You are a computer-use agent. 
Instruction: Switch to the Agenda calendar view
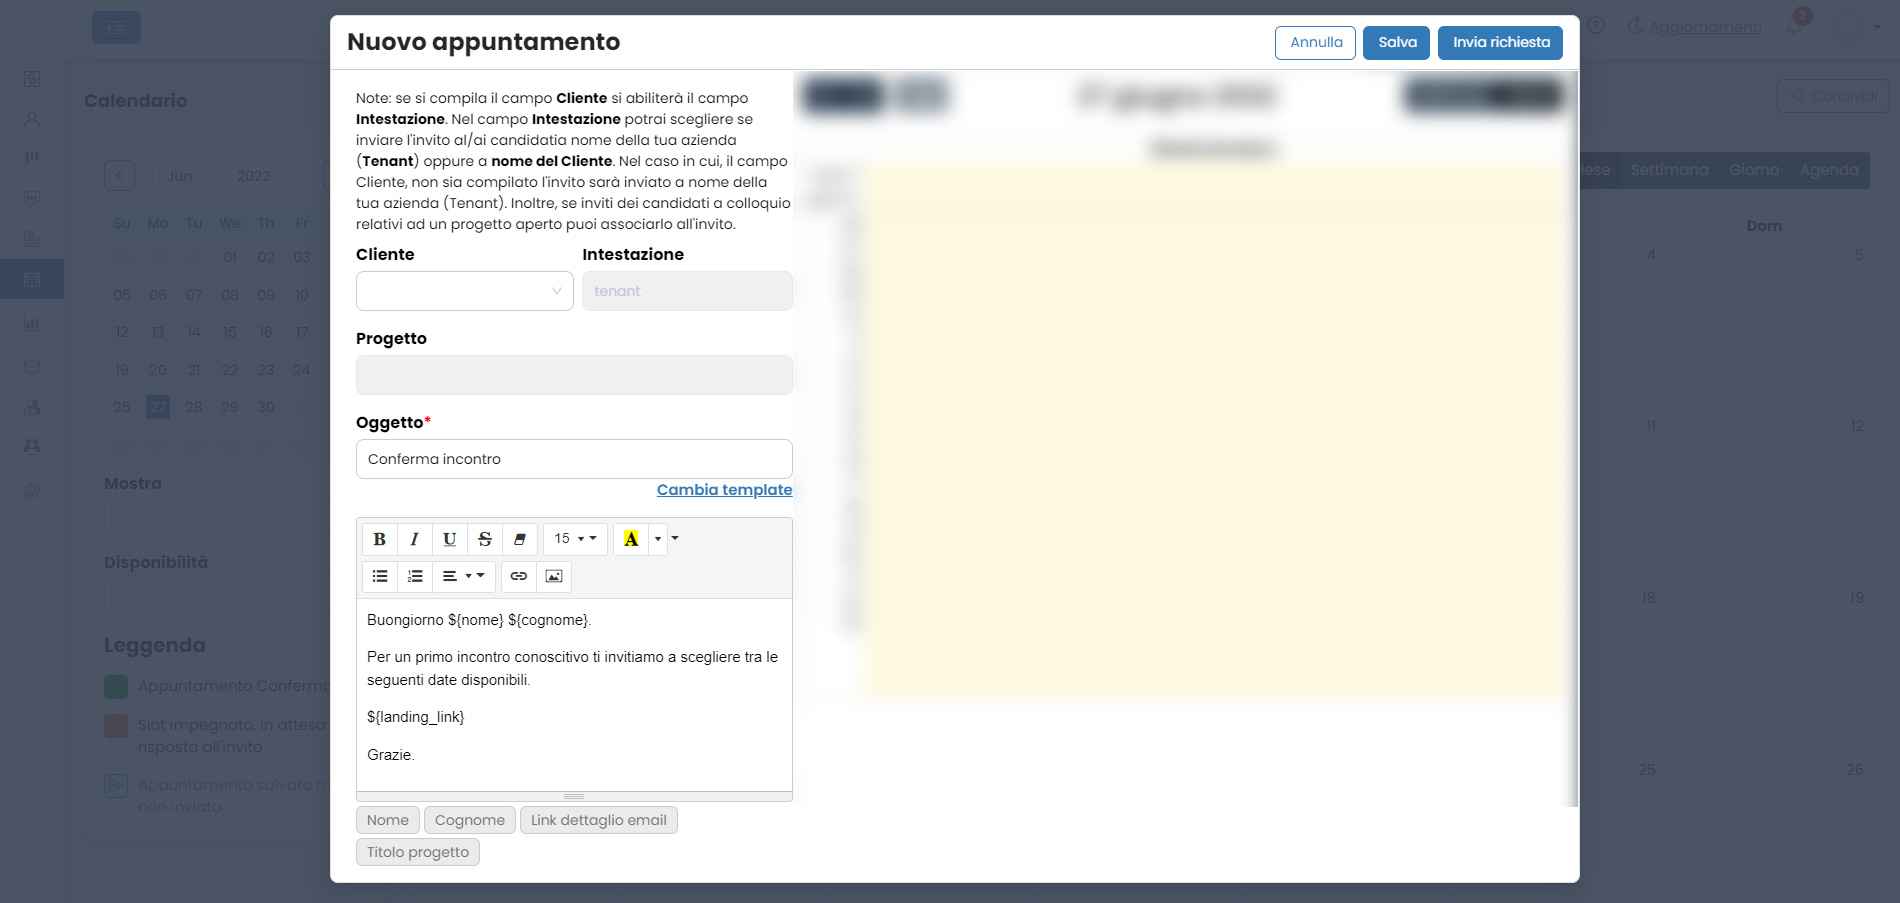tap(1829, 170)
